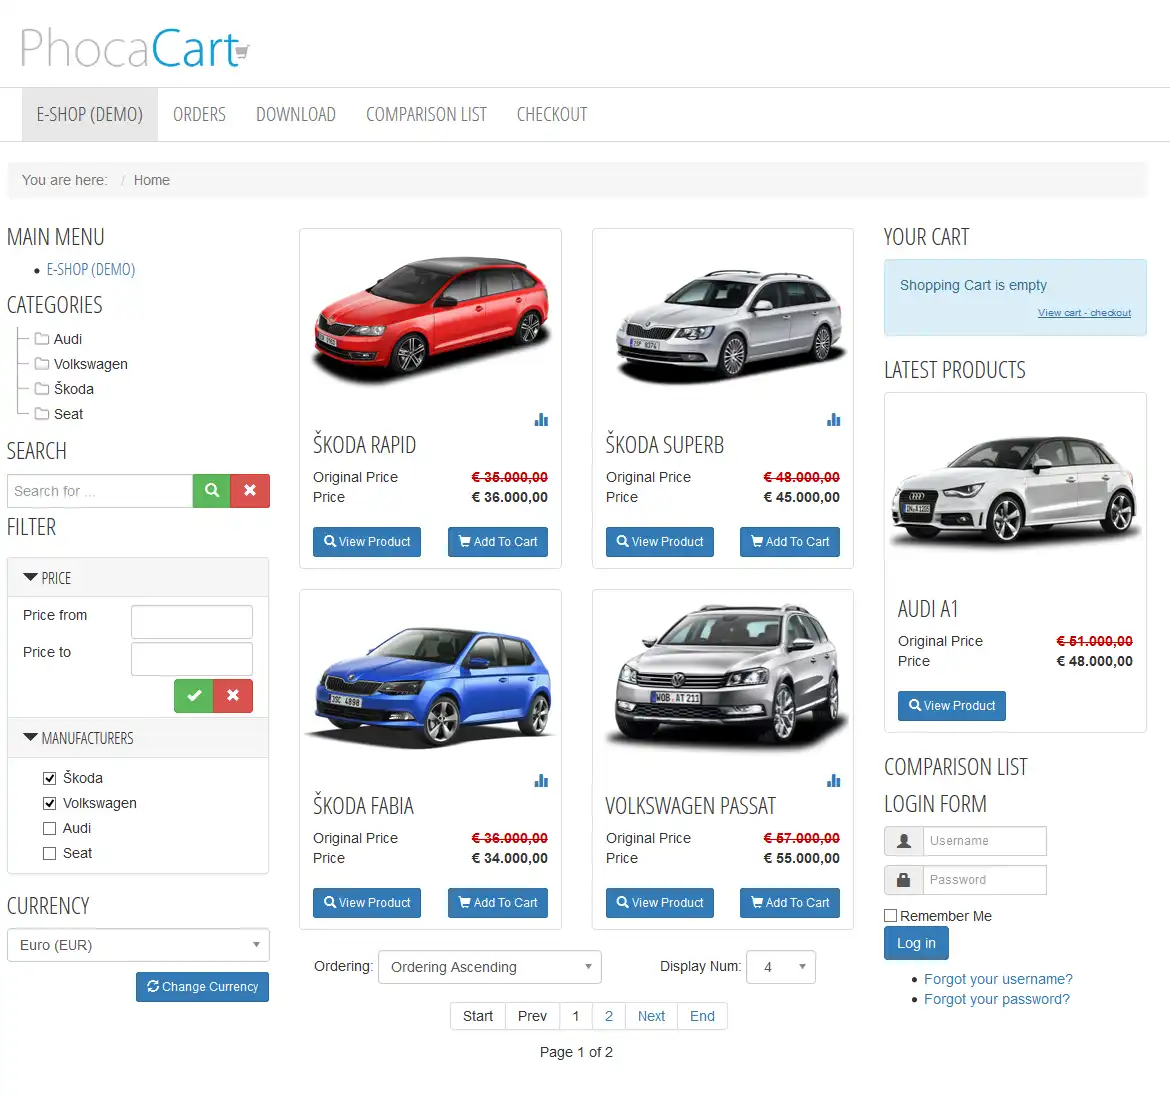The width and height of the screenshot is (1170, 1100).
Task: Open View cart - checkout link
Action: pos(1084,313)
